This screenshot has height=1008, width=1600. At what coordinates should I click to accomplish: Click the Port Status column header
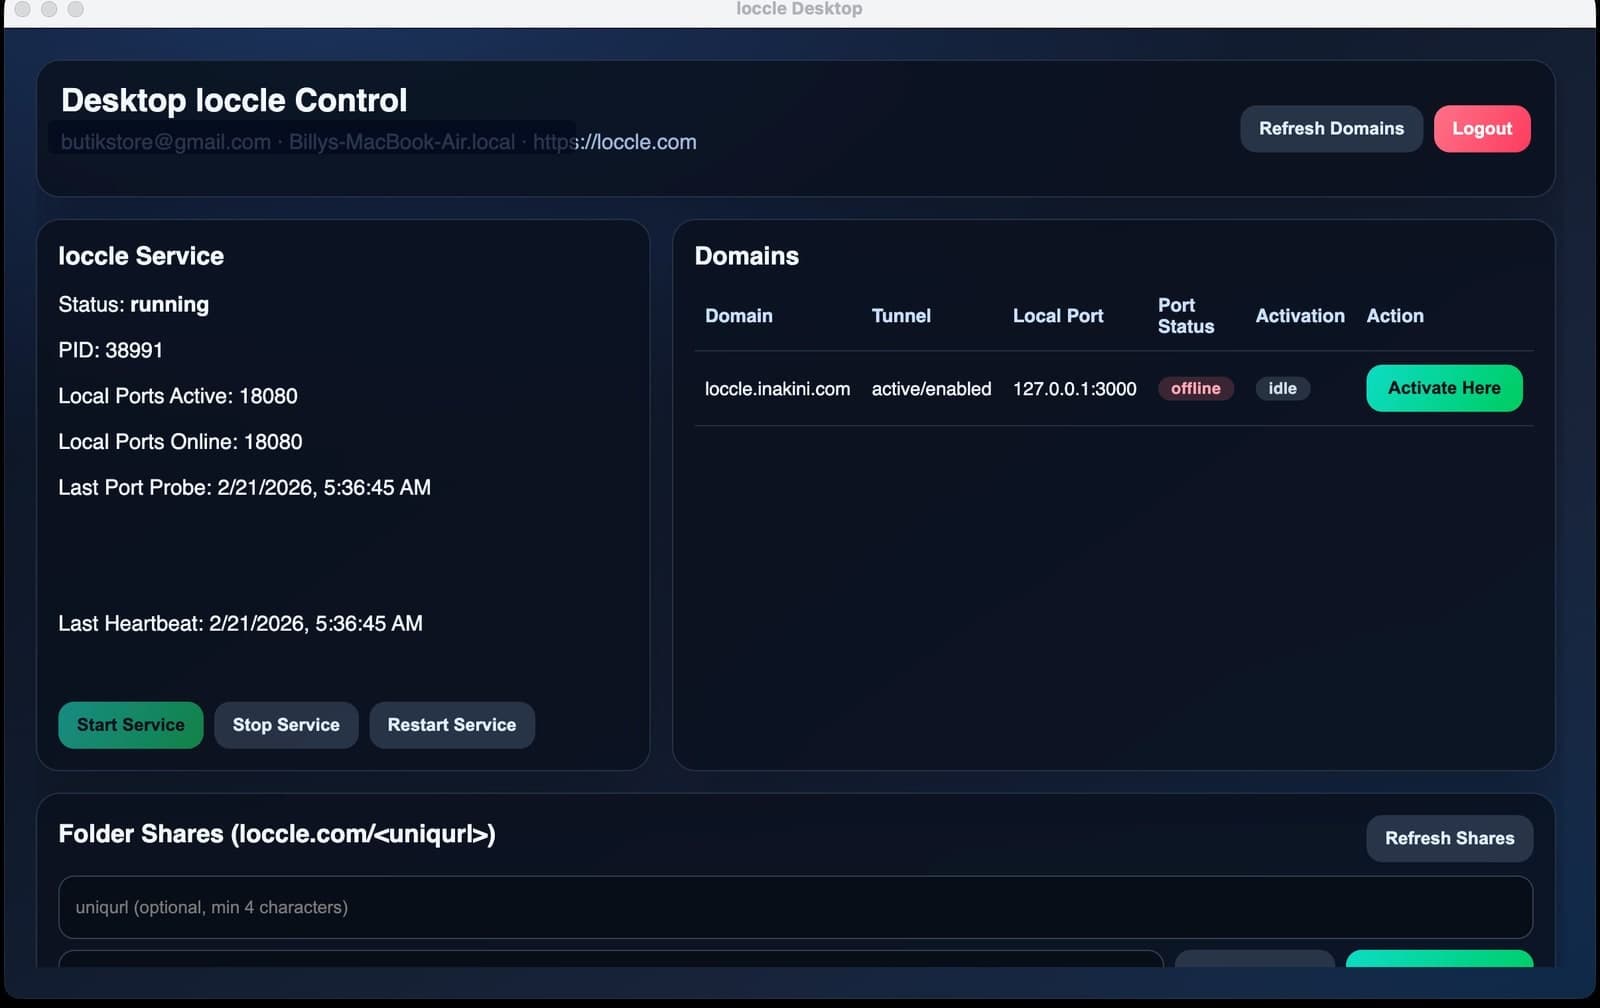point(1186,316)
